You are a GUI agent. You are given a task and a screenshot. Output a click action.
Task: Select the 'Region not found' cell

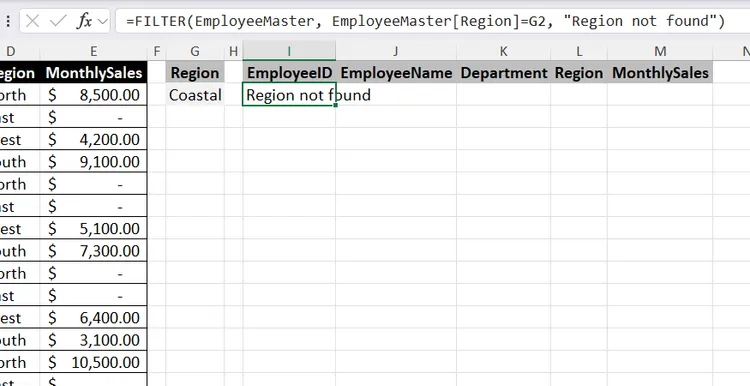[x=289, y=95]
